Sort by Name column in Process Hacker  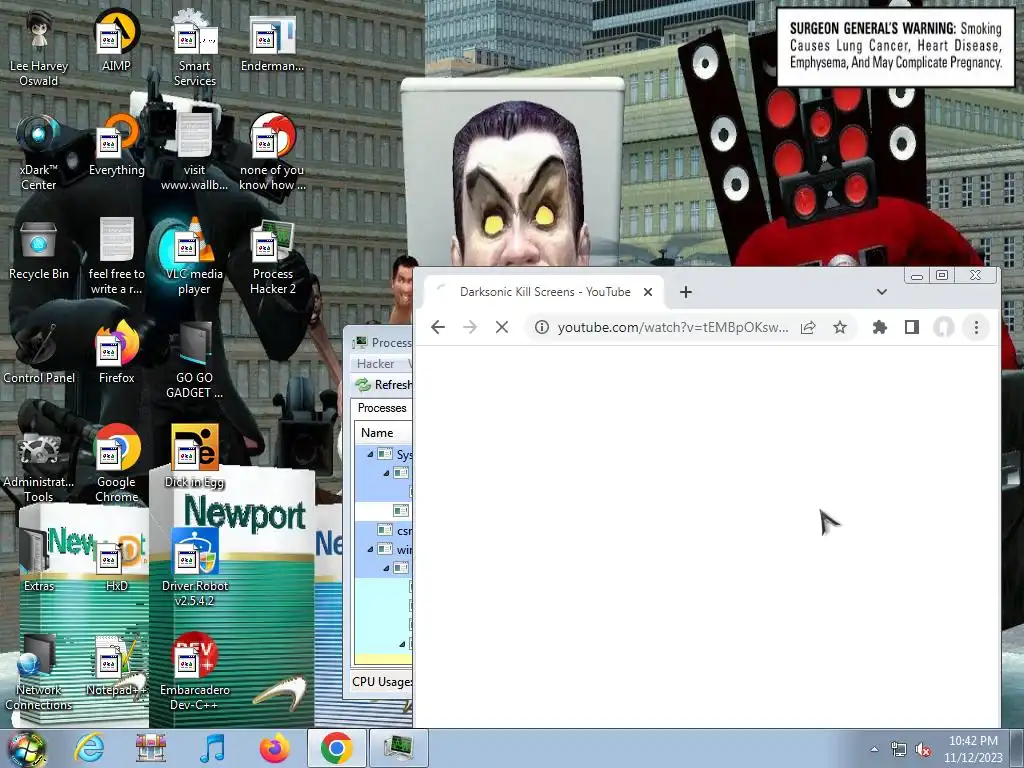click(384, 433)
